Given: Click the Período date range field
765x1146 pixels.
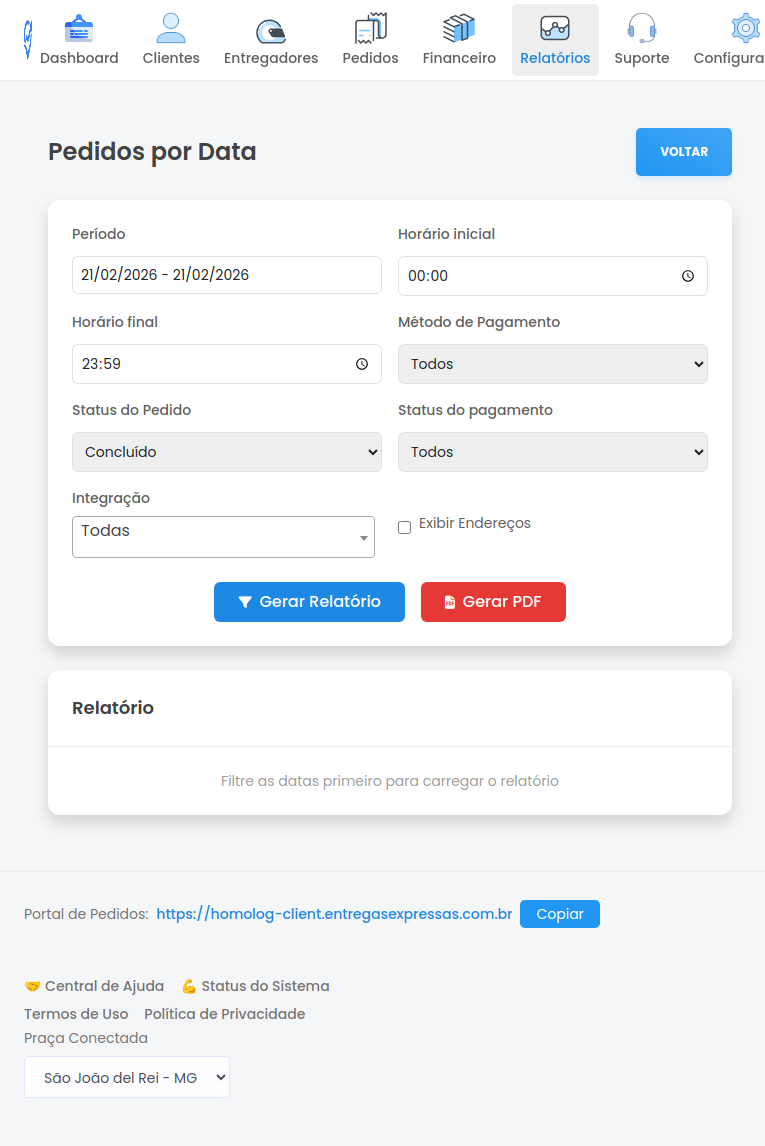Looking at the screenshot, I should pos(226,275).
